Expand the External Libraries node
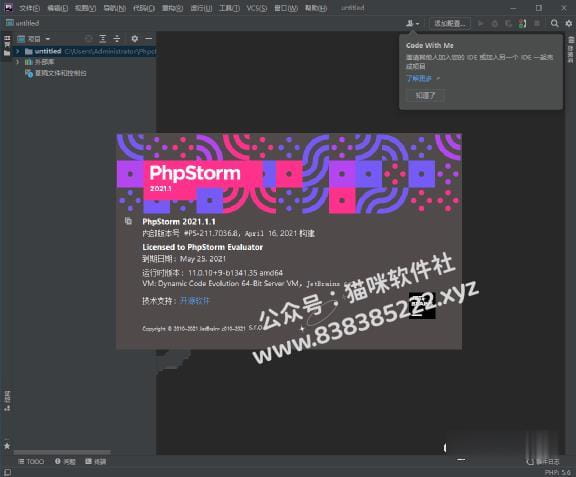Viewport: 576px width, 477px height. [18, 62]
